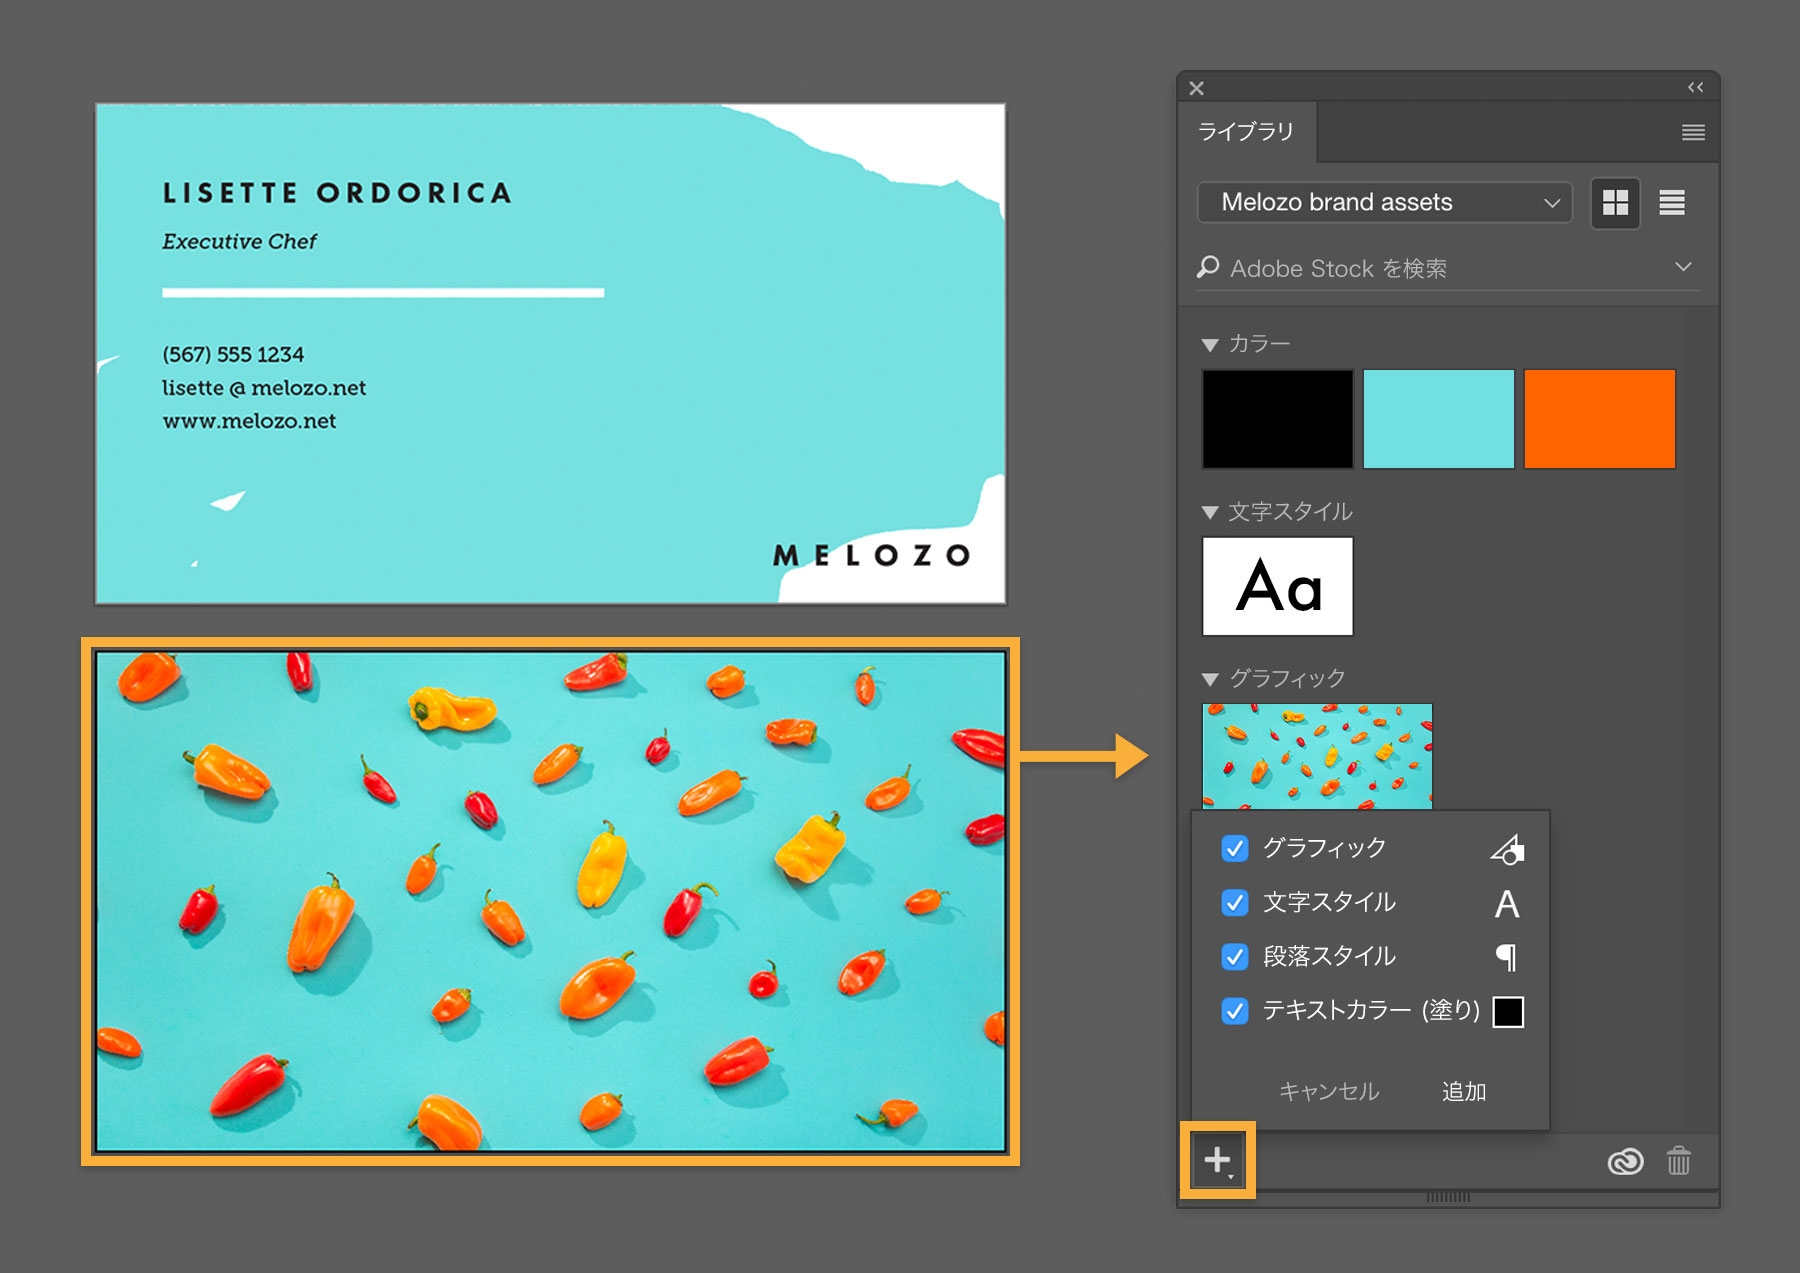Click the graphic shapes icon in popup
Screen dimensions: 1800x1273
(1507, 849)
